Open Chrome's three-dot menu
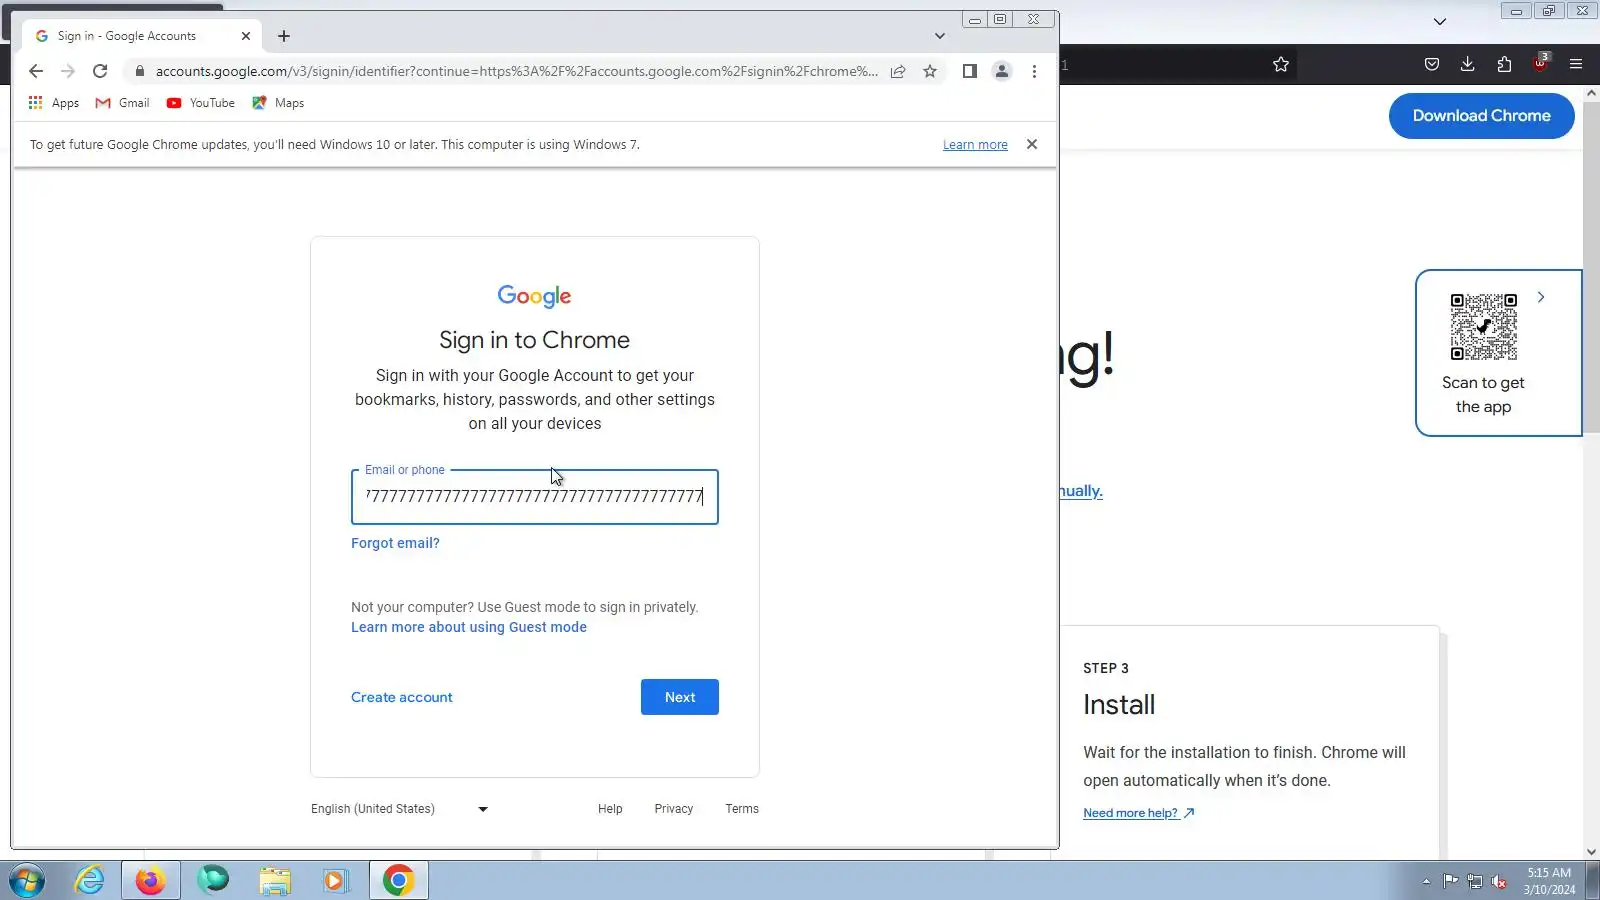The width and height of the screenshot is (1600, 900). [1034, 71]
